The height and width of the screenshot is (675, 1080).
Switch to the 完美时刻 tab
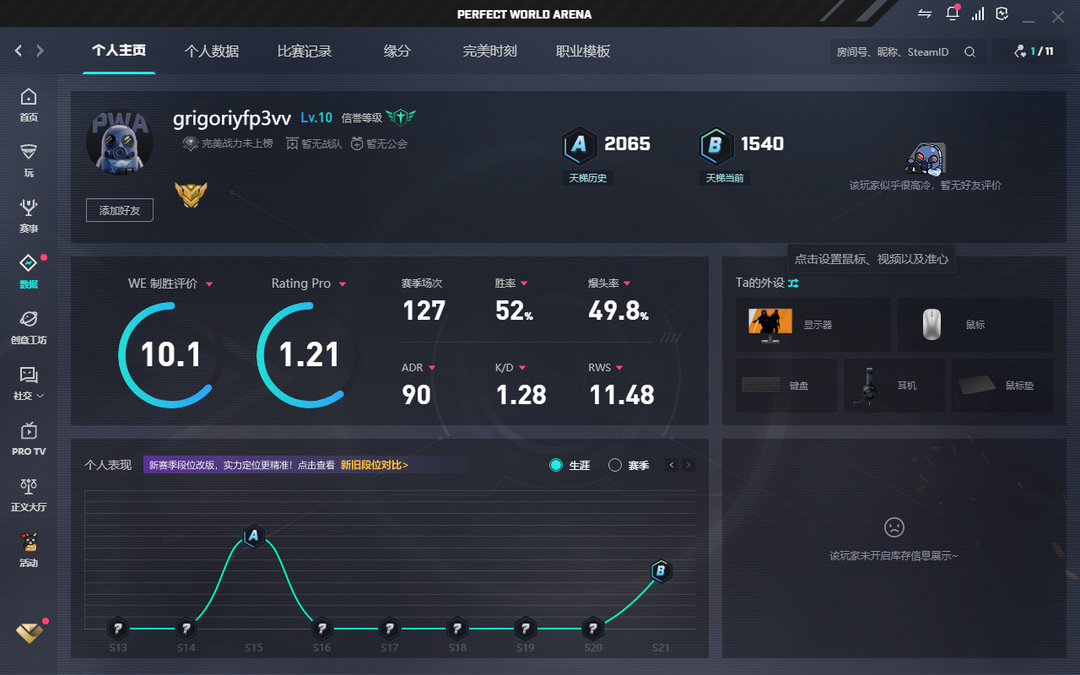(x=489, y=51)
